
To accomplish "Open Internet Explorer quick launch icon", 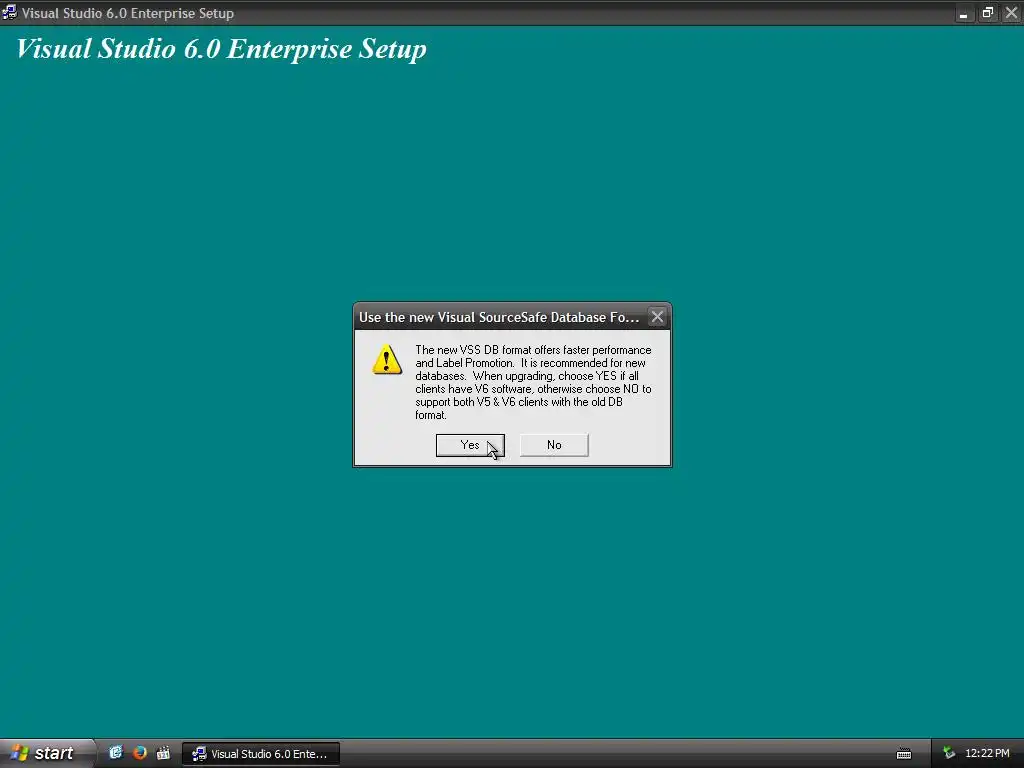I will 116,753.
